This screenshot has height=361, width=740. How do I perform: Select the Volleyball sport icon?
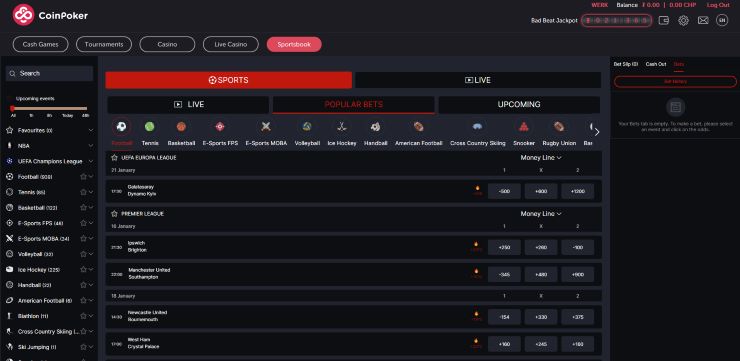307,126
